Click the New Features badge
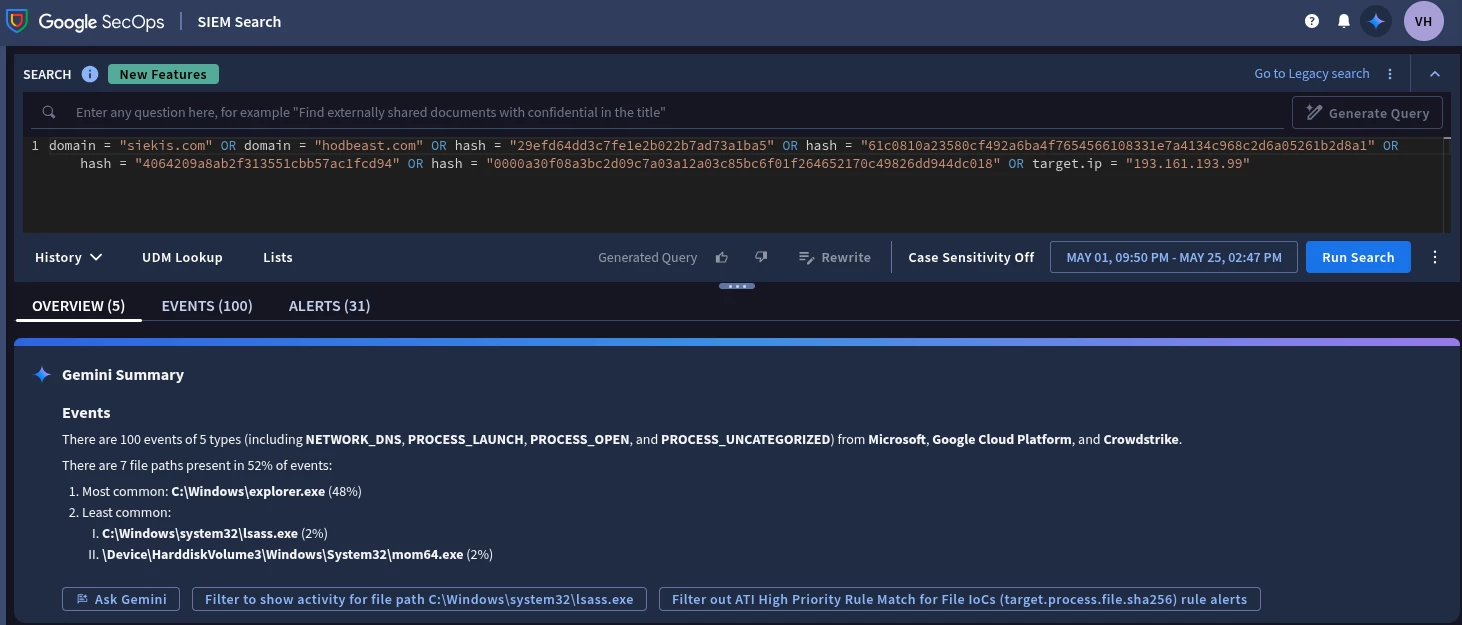 163,74
